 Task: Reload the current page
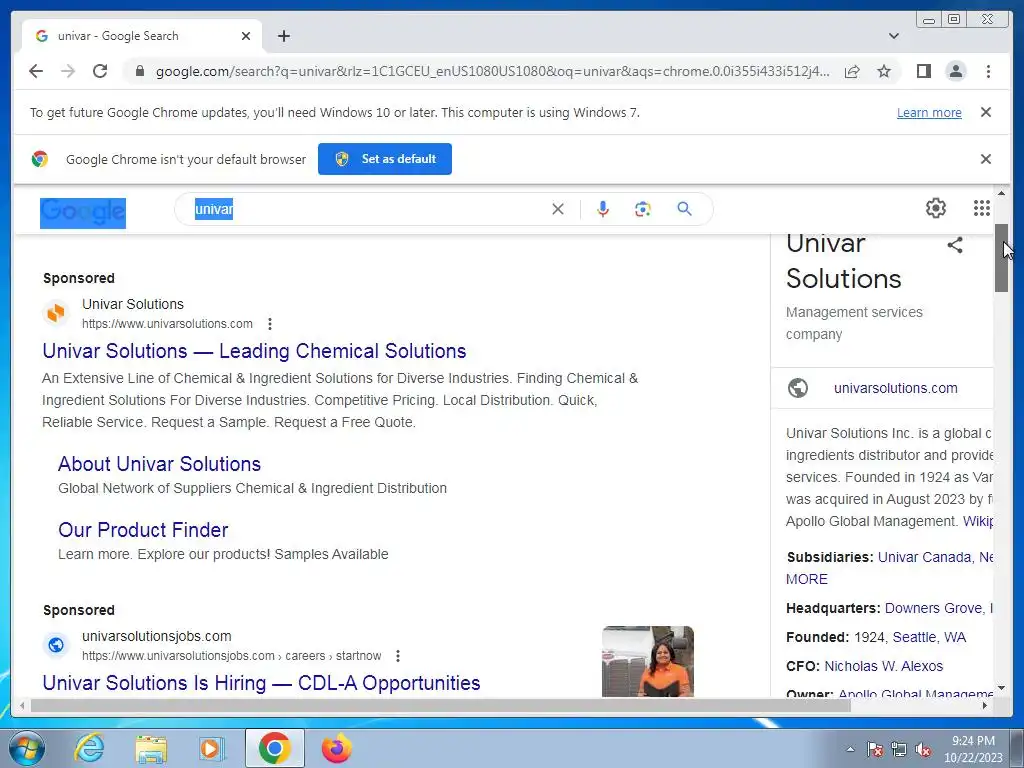coord(100,71)
